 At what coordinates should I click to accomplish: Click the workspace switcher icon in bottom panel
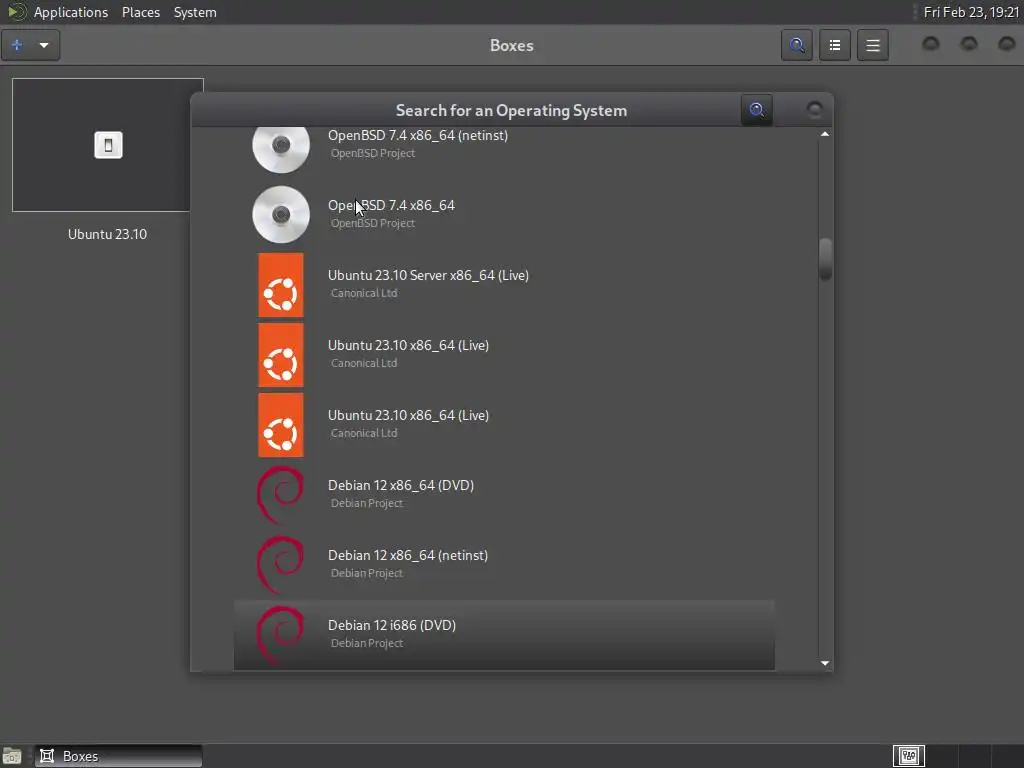pyautogui.click(x=909, y=756)
